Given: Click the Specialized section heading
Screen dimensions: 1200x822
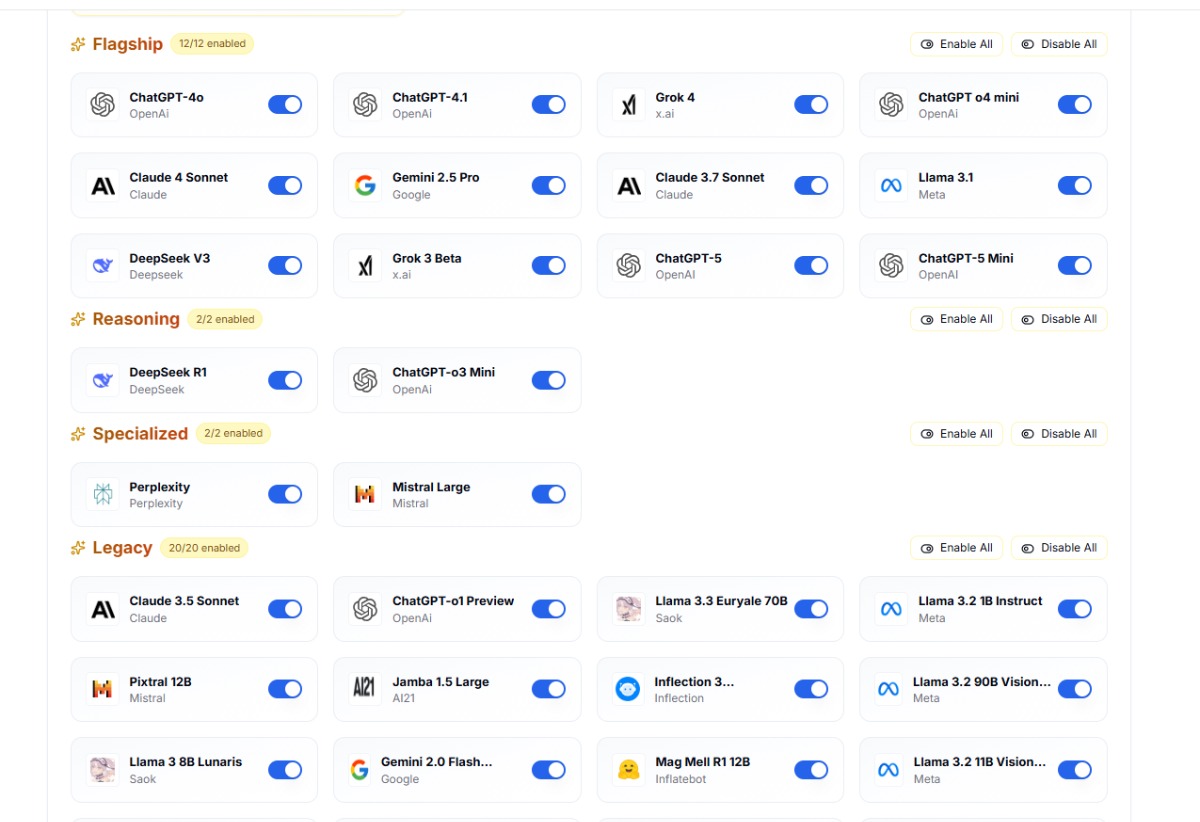Looking at the screenshot, I should tap(140, 434).
